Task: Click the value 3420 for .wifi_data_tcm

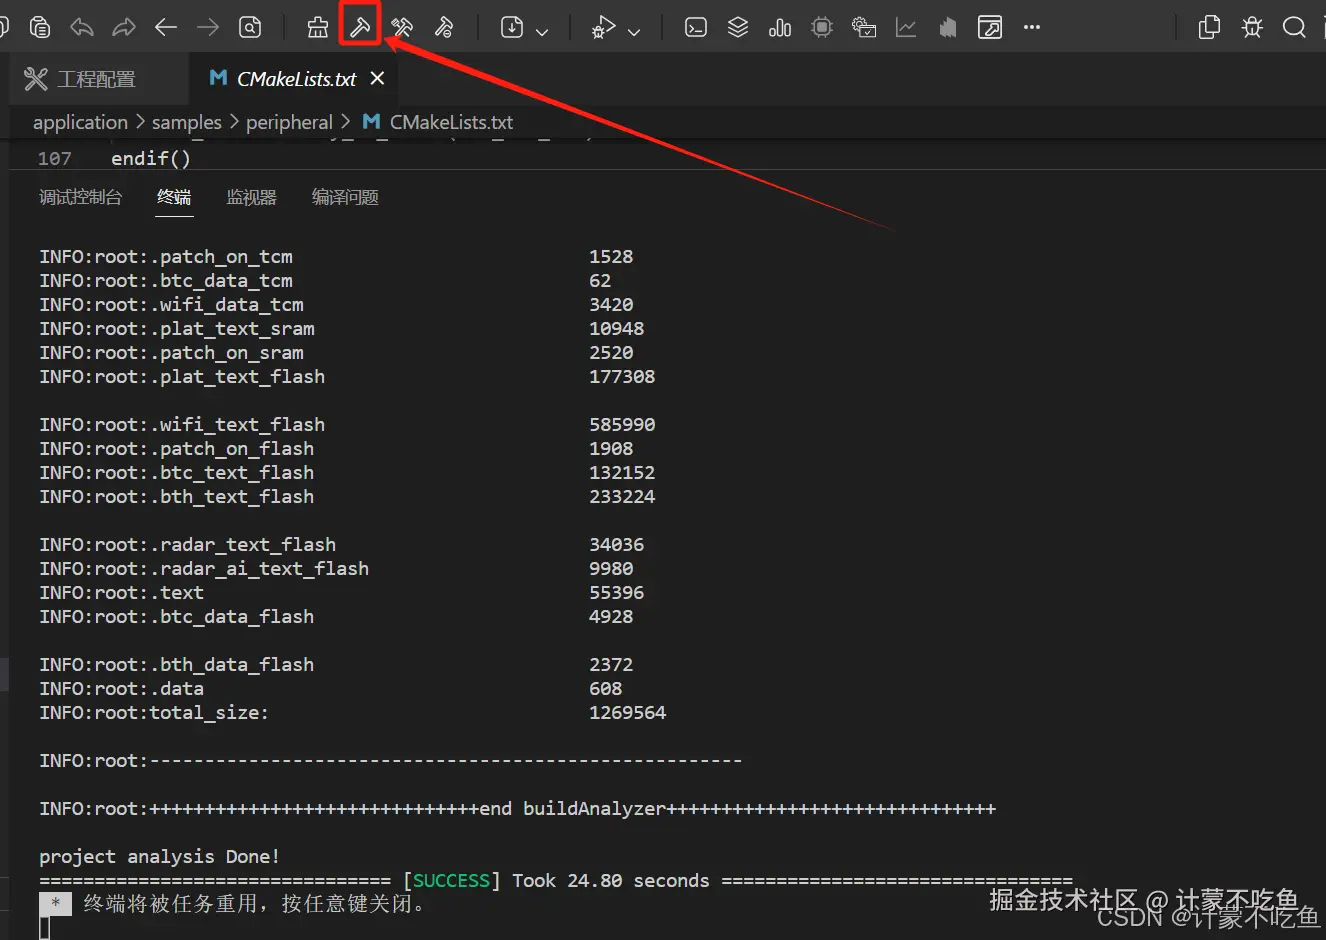Action: pyautogui.click(x=611, y=305)
